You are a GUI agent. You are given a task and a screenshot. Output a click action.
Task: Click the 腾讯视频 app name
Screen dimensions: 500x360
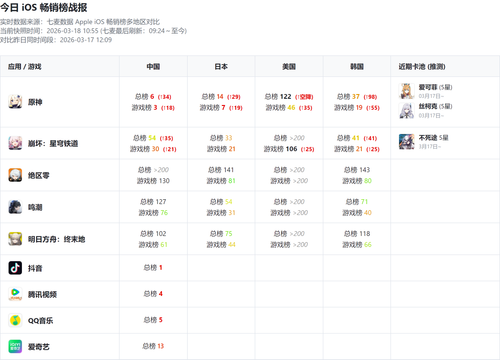coord(42,294)
